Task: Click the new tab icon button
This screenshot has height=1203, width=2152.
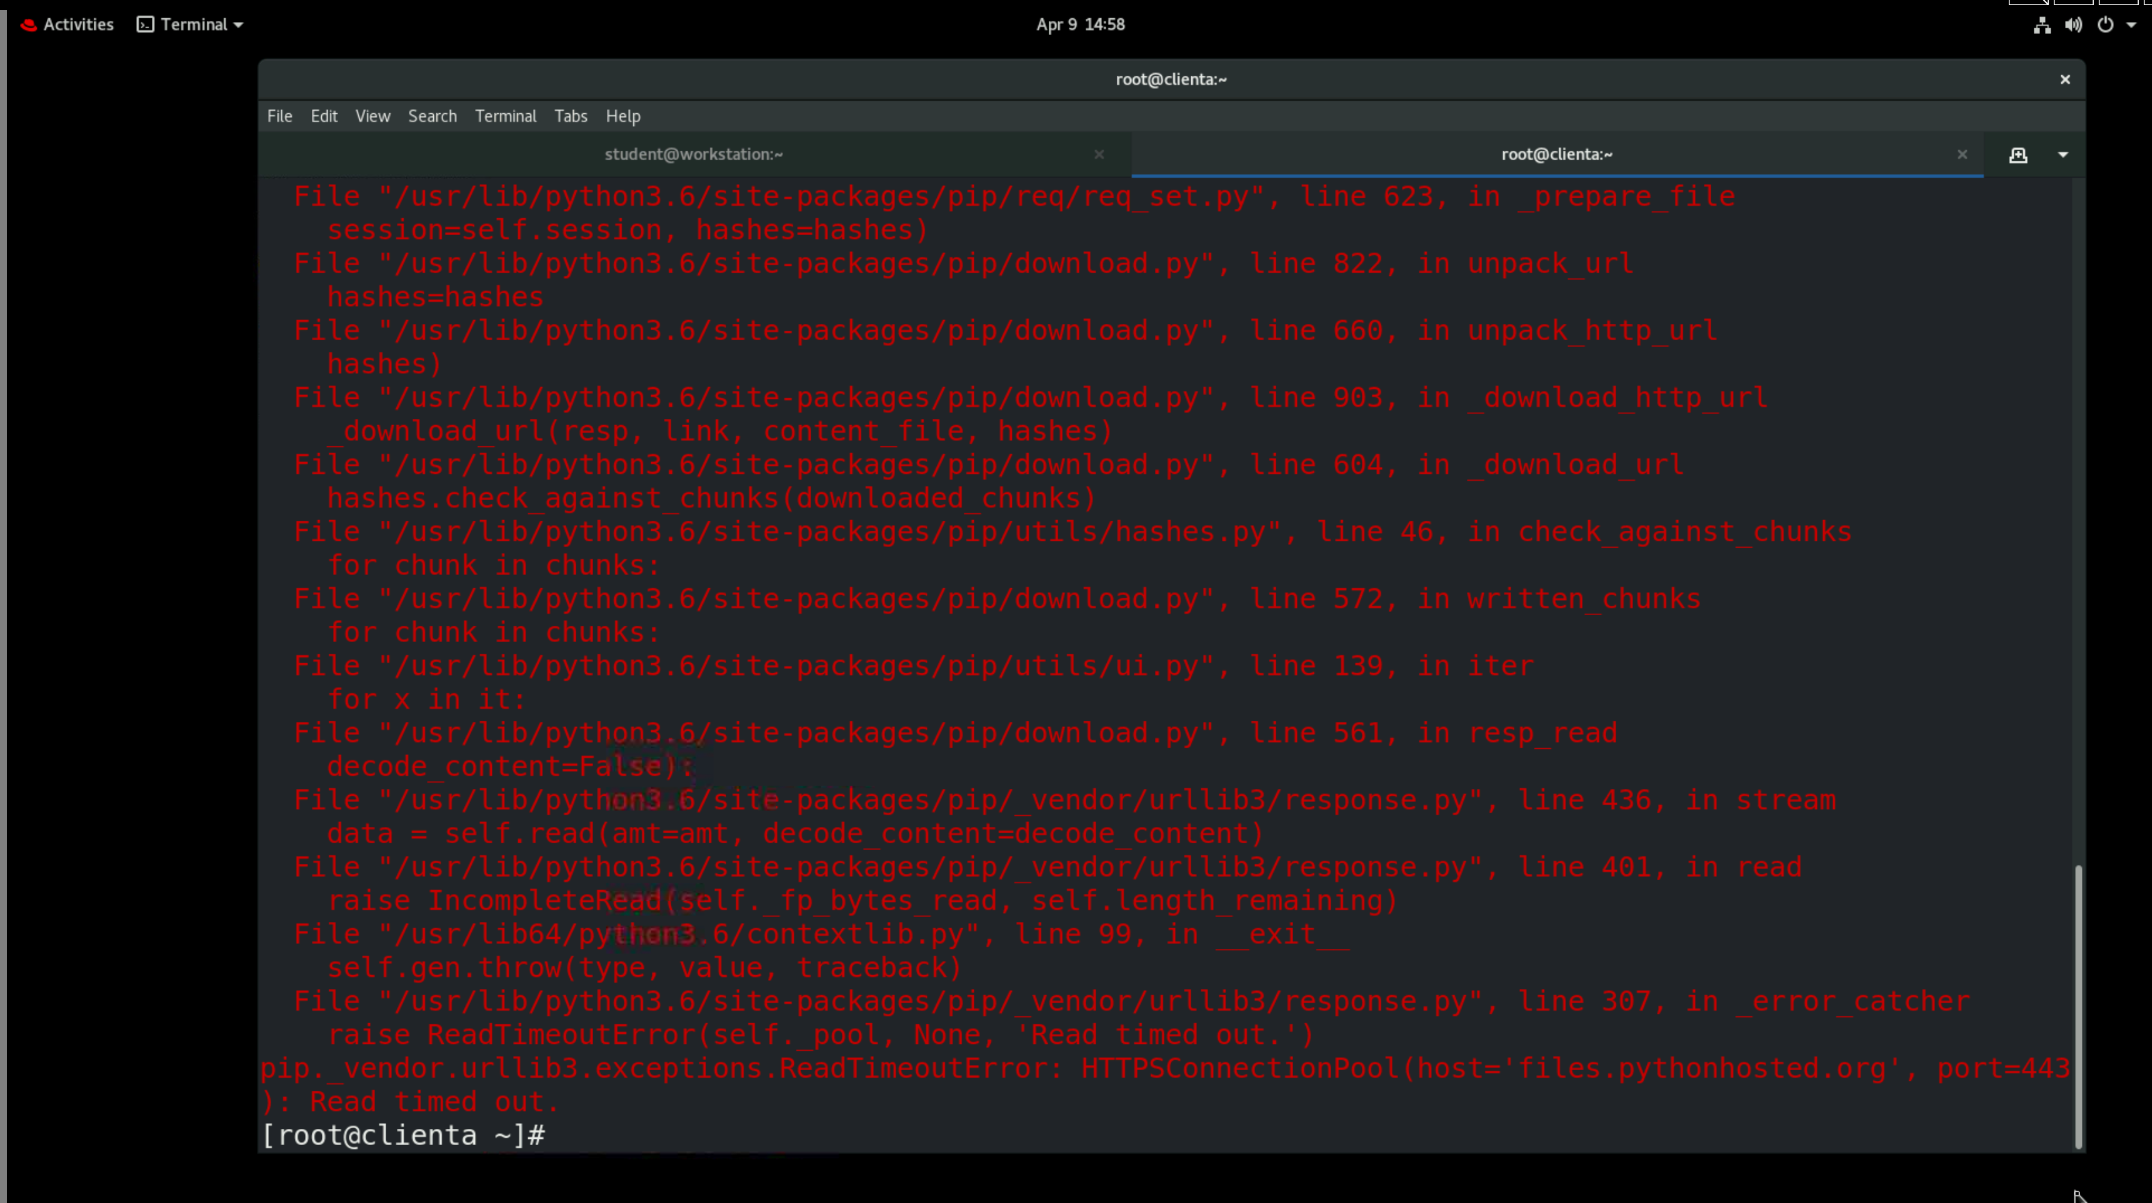Action: coord(2018,154)
